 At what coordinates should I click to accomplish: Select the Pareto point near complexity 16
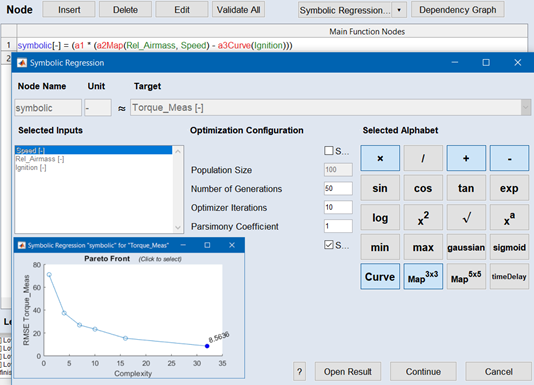pyautogui.click(x=125, y=338)
